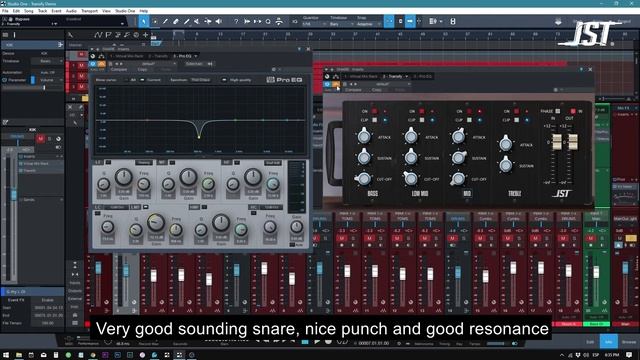Select the Split tool in the toolbar

click(165, 21)
